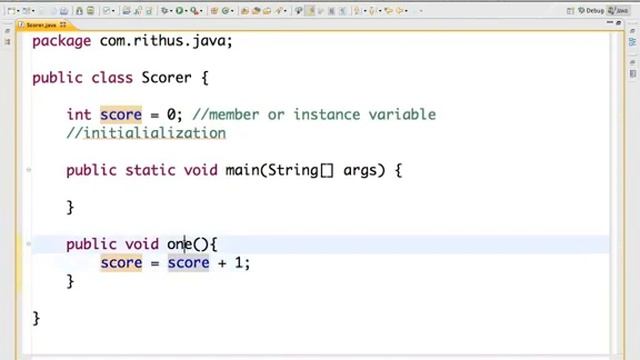Click the class name 'Scorer'
This screenshot has height=360, width=640.
click(167, 78)
